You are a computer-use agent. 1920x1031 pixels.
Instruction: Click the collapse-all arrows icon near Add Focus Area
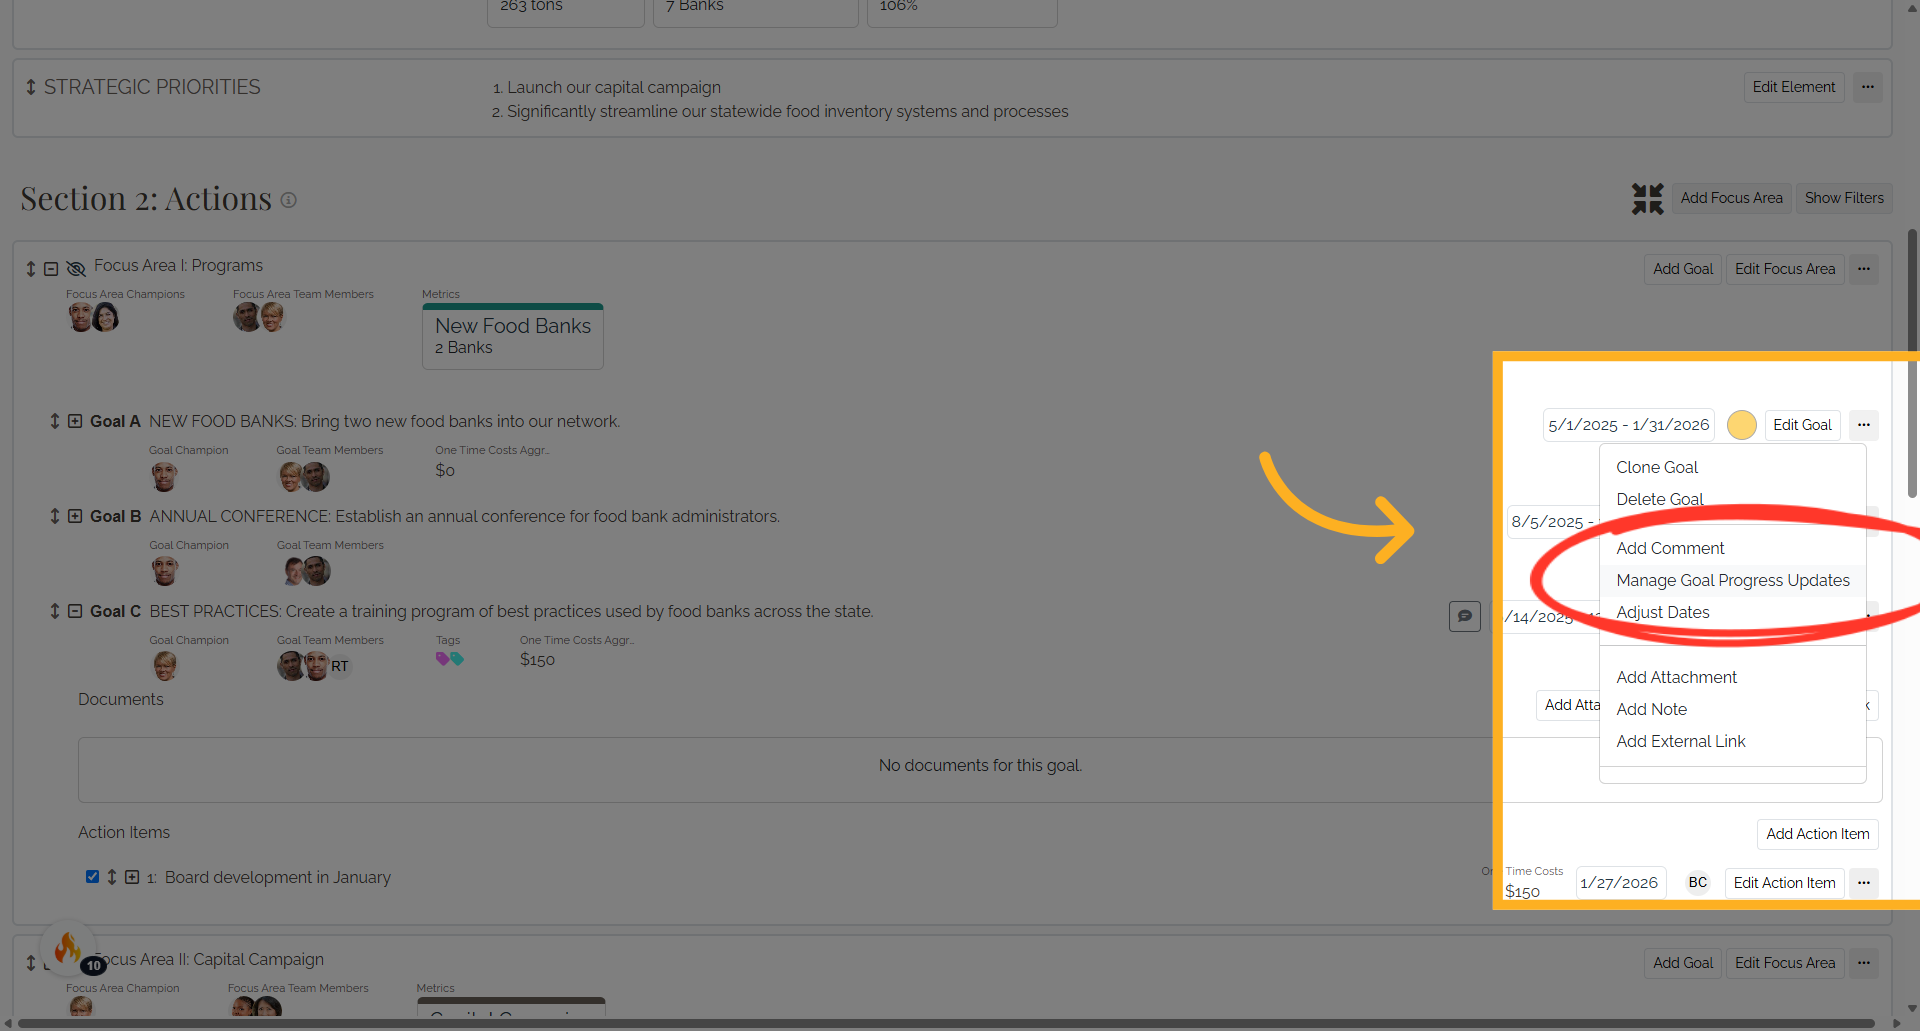point(1647,198)
